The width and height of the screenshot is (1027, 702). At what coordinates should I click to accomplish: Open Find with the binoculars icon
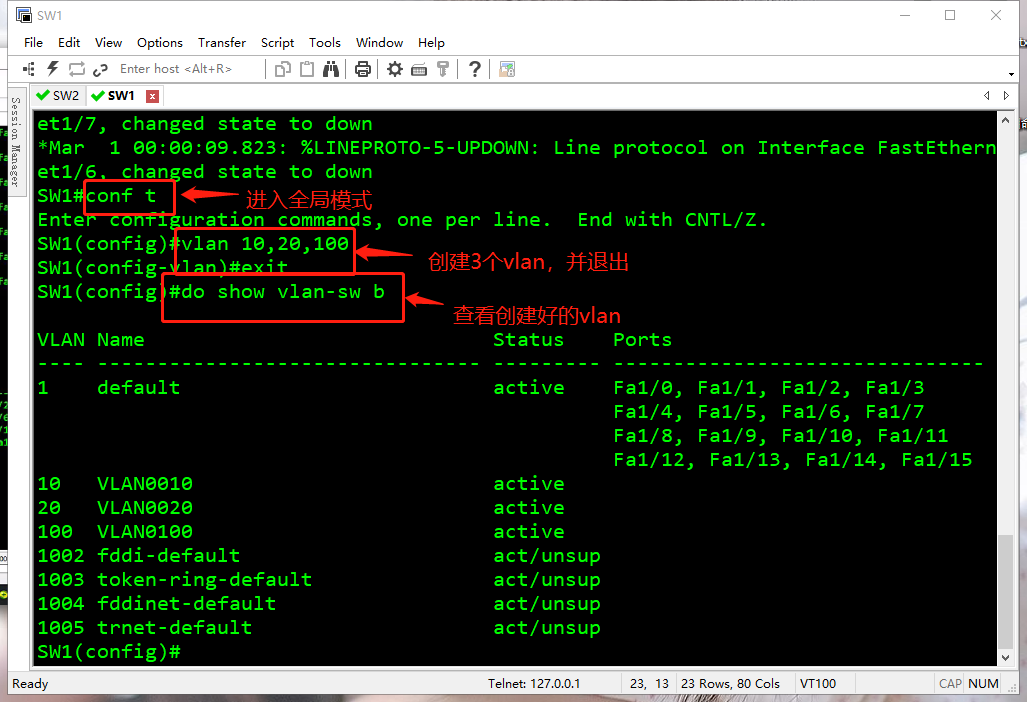coord(331,69)
